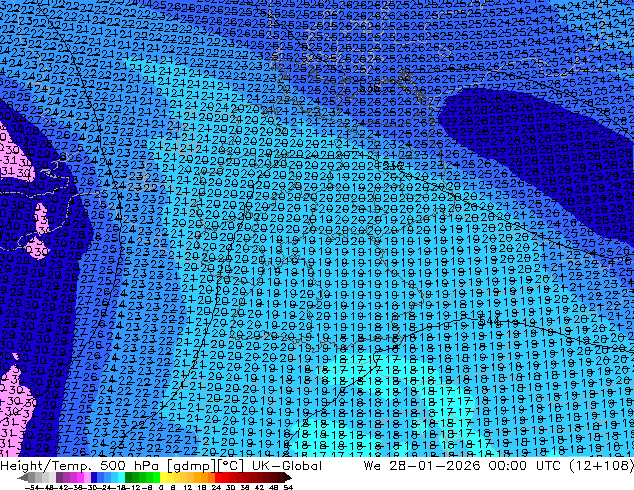The width and height of the screenshot is (634, 490).
Task: Click the bright green legend swatch near -8
Action: click(x=156, y=478)
